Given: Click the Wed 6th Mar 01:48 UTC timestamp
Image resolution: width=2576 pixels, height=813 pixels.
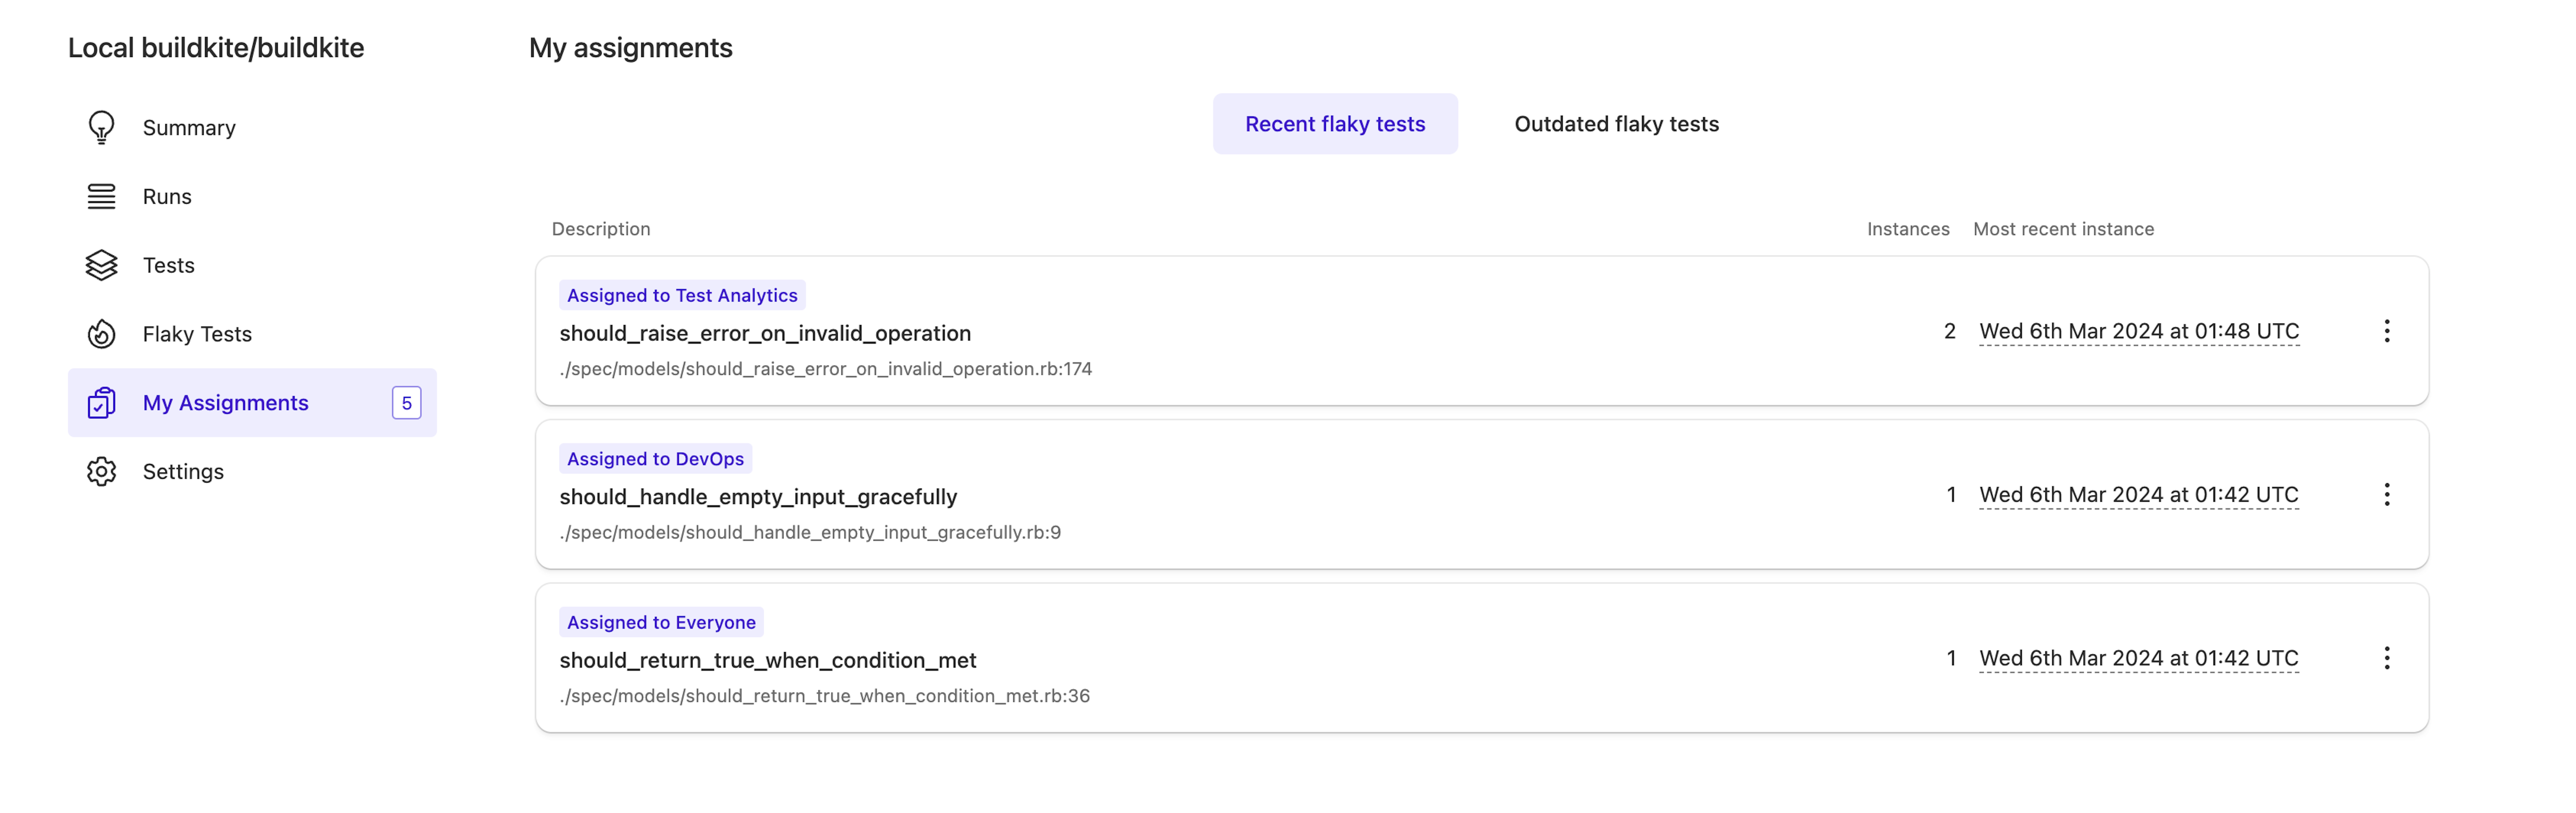Looking at the screenshot, I should [x=2139, y=330].
